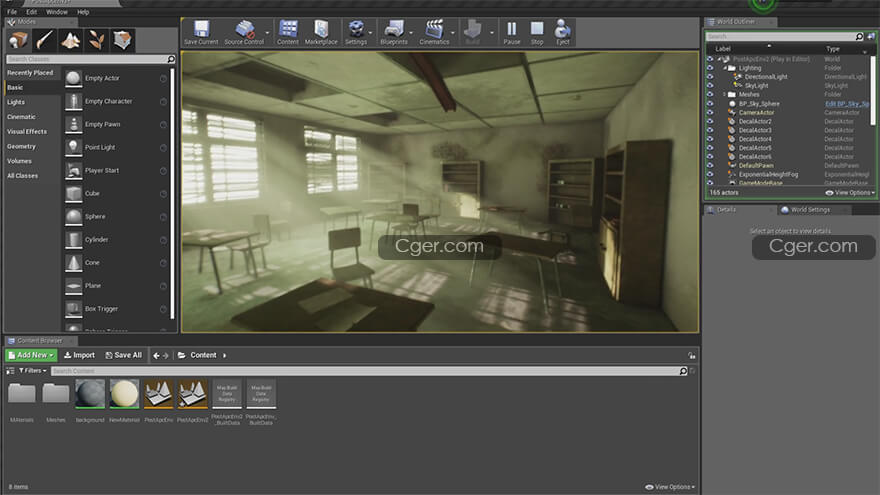Screen dimensions: 880x495
Task: Click search icon in World Outliner
Action: (x=859, y=36)
